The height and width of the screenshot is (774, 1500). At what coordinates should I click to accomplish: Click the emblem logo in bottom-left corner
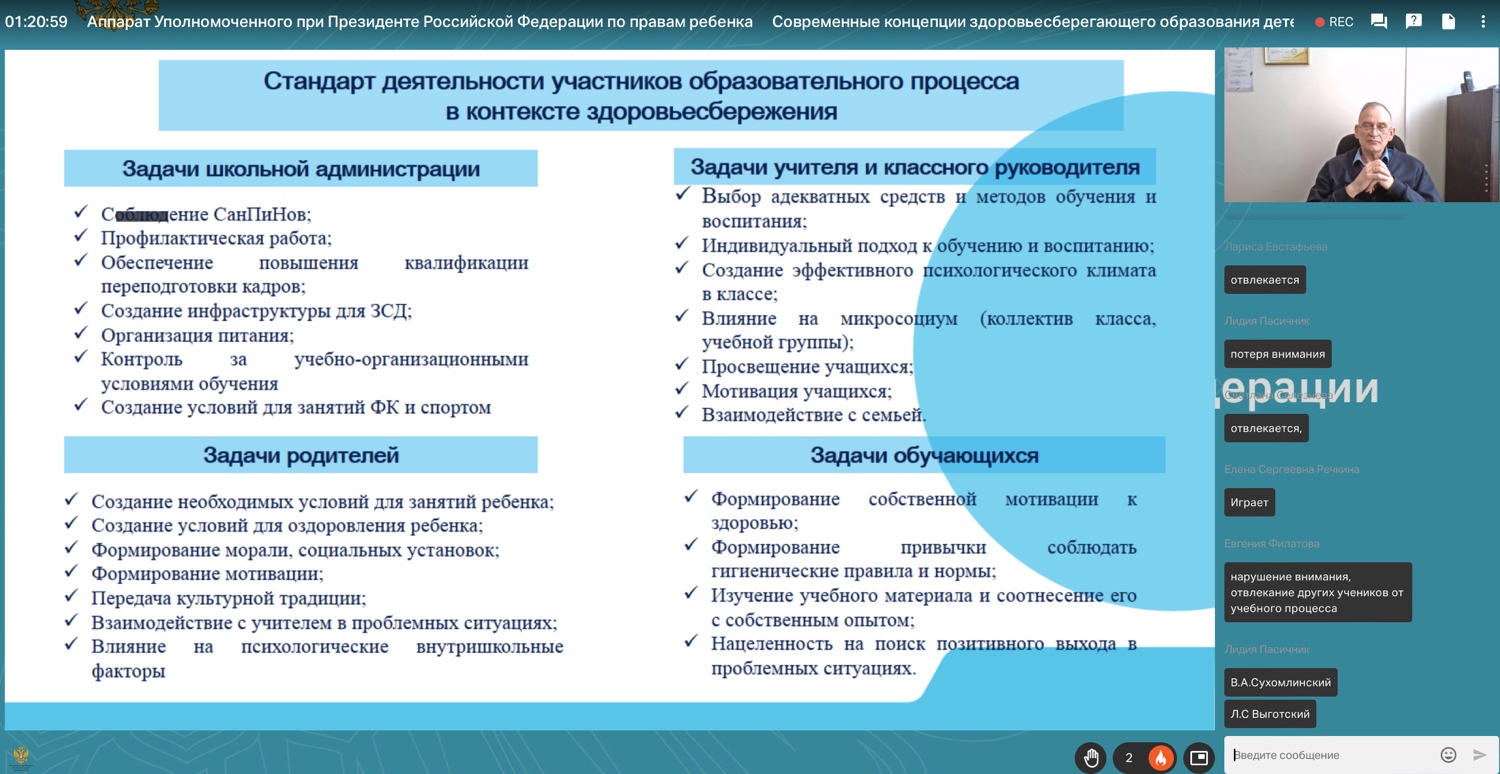tap(20, 756)
